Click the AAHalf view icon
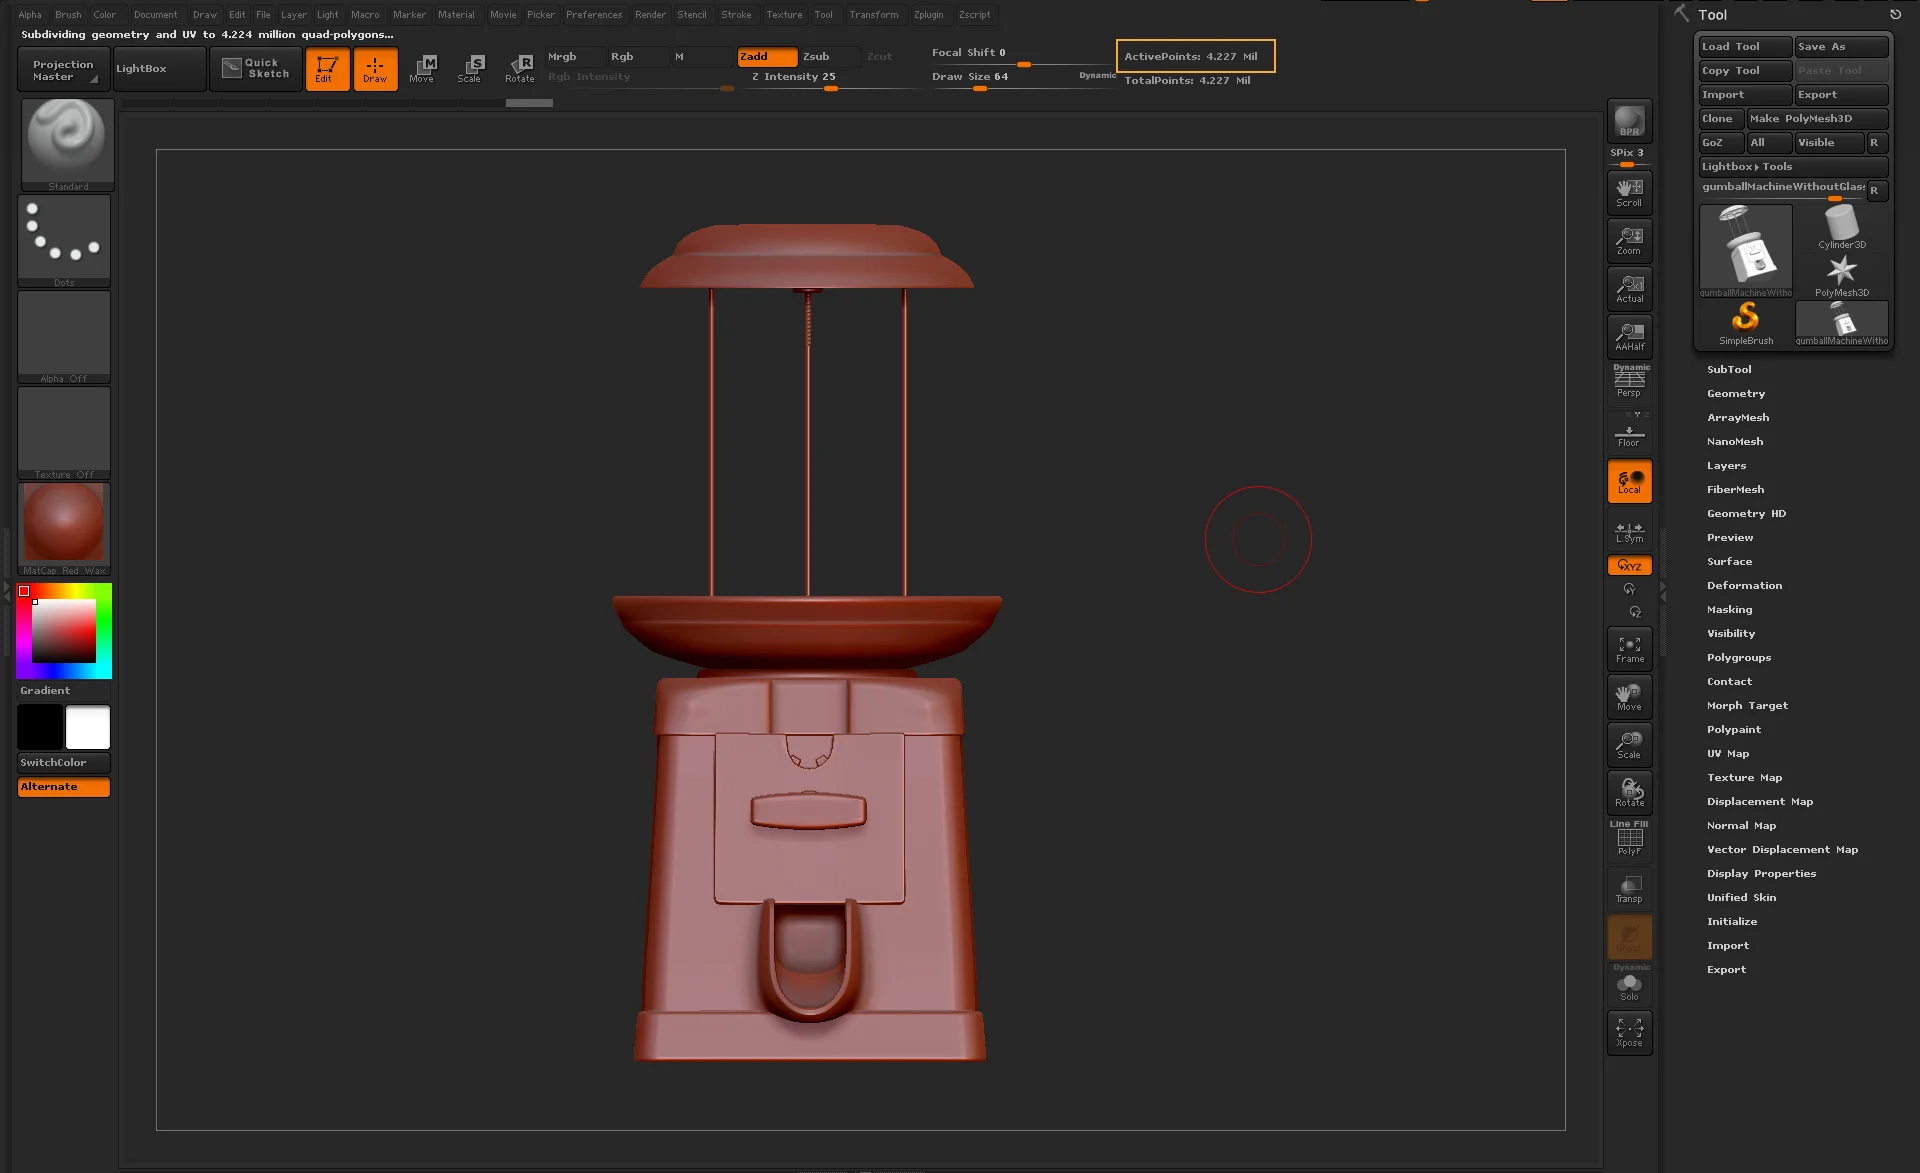 tap(1629, 336)
